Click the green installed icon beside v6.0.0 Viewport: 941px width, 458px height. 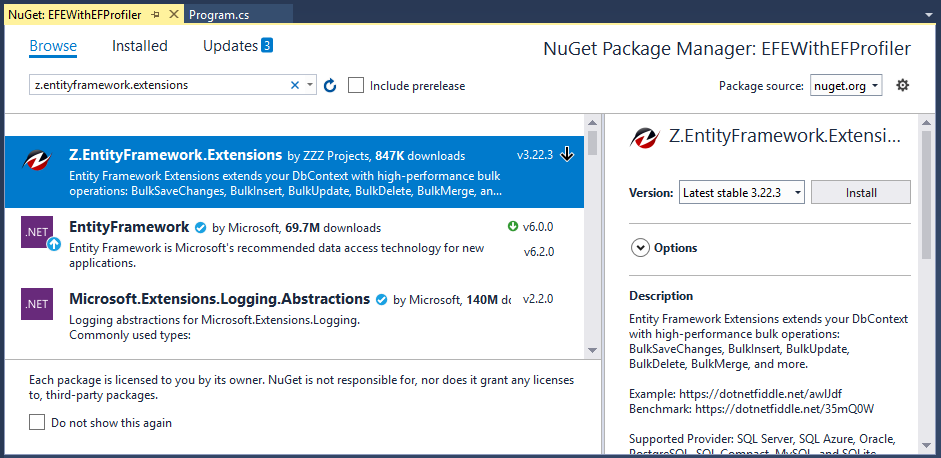pyautogui.click(x=512, y=227)
